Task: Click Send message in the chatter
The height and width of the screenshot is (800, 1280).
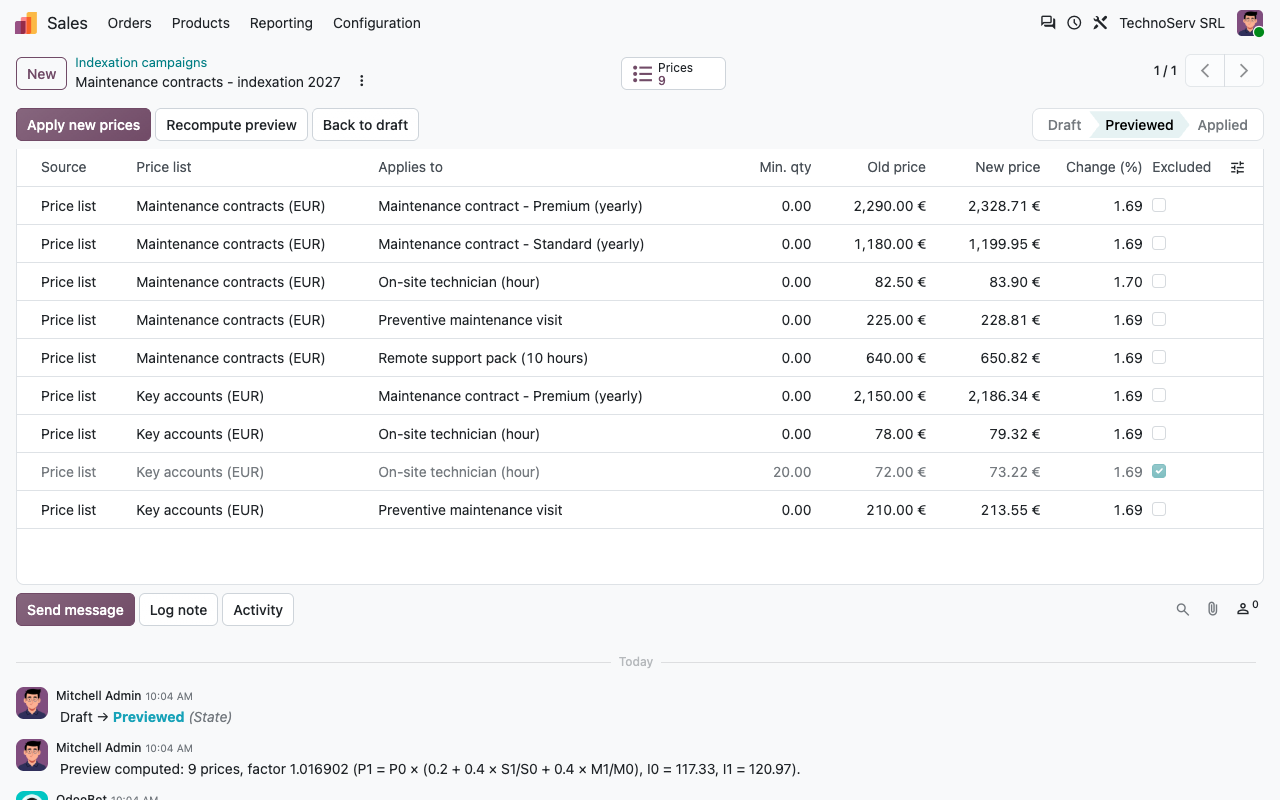Action: point(75,610)
